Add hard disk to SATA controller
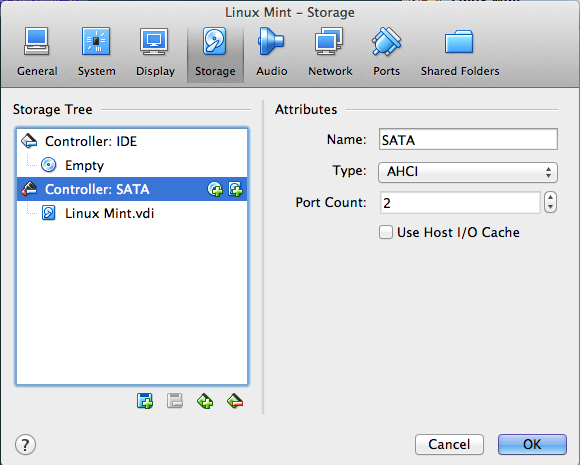 click(x=236, y=189)
